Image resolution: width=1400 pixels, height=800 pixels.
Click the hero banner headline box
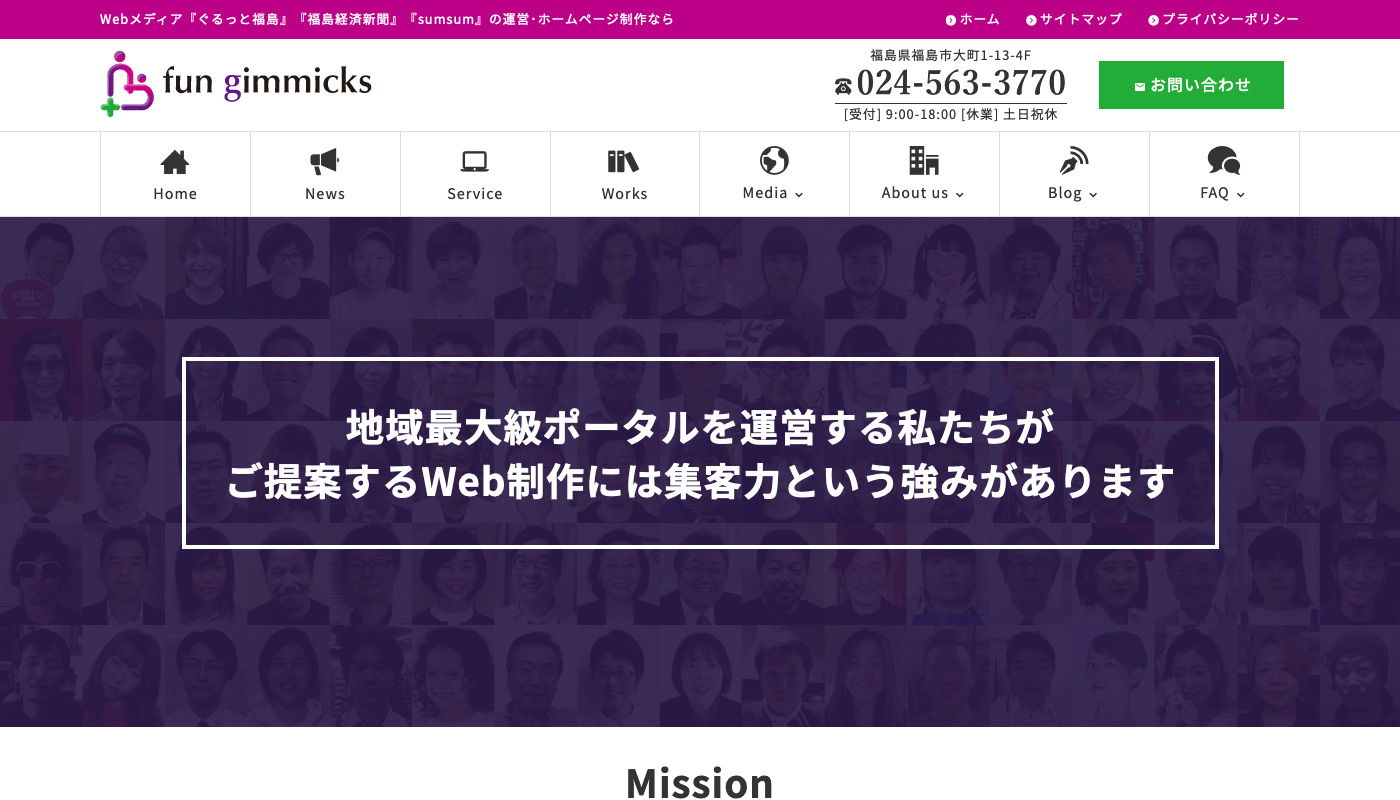(x=700, y=453)
